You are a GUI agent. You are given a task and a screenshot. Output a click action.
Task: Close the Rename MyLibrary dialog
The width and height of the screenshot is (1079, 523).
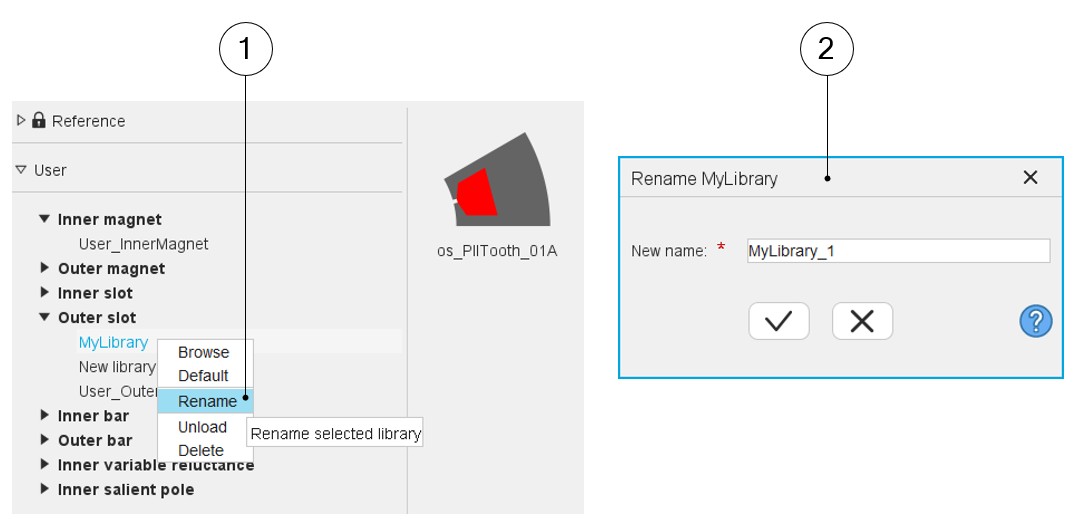coord(1030,178)
